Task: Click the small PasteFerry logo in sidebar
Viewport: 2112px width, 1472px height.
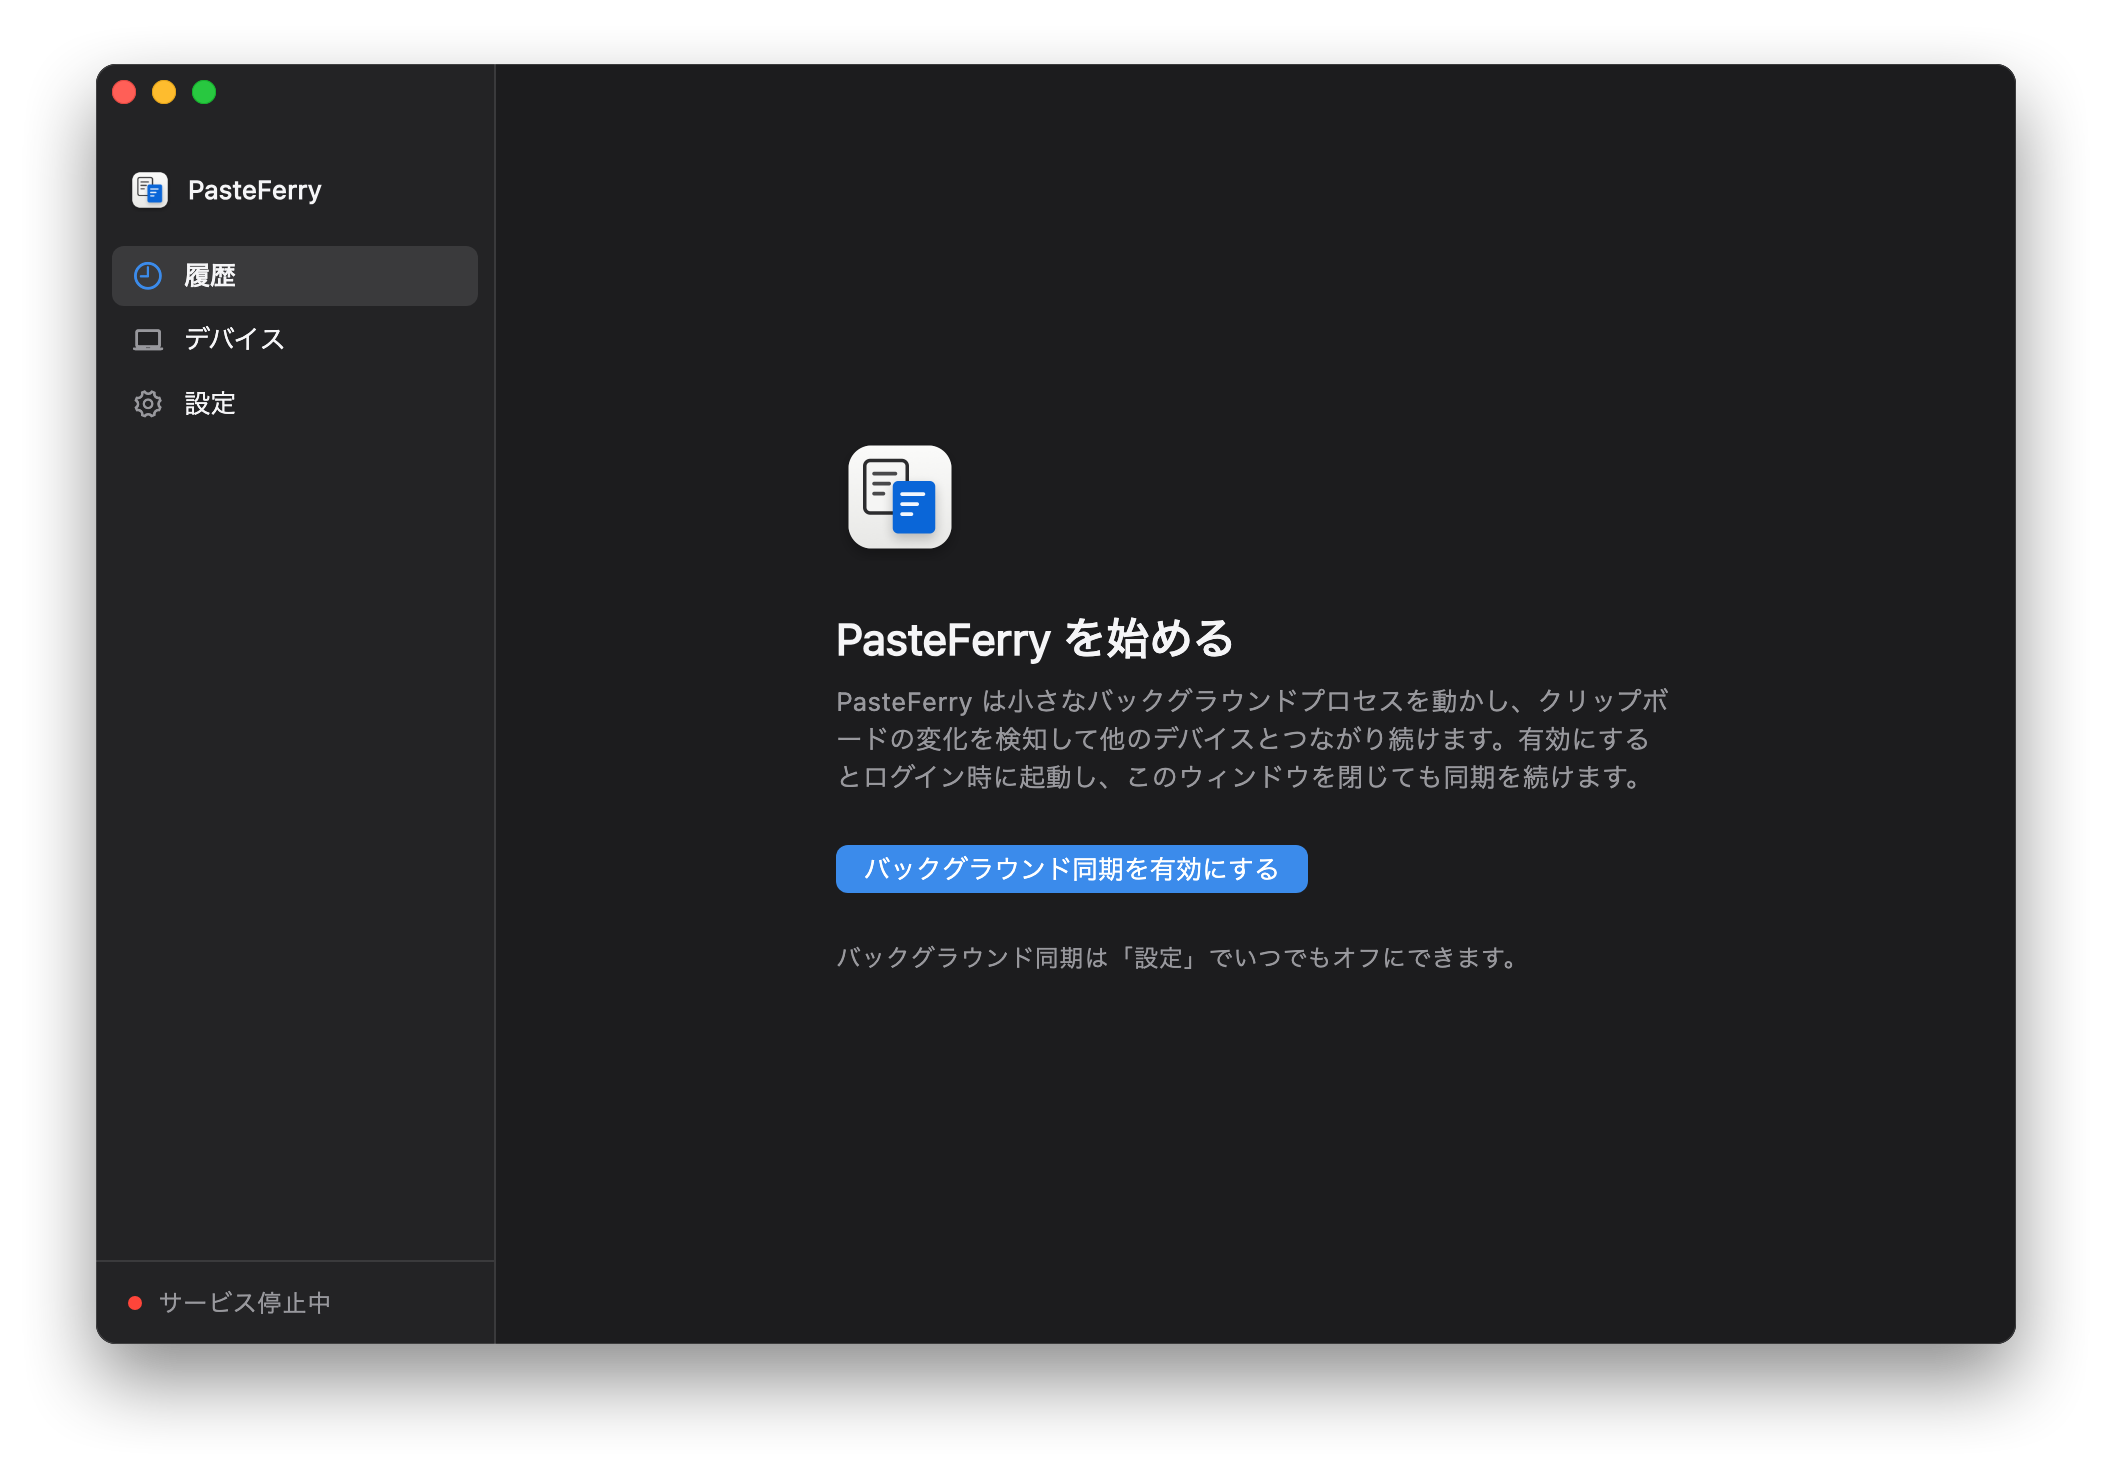Action: [x=150, y=190]
